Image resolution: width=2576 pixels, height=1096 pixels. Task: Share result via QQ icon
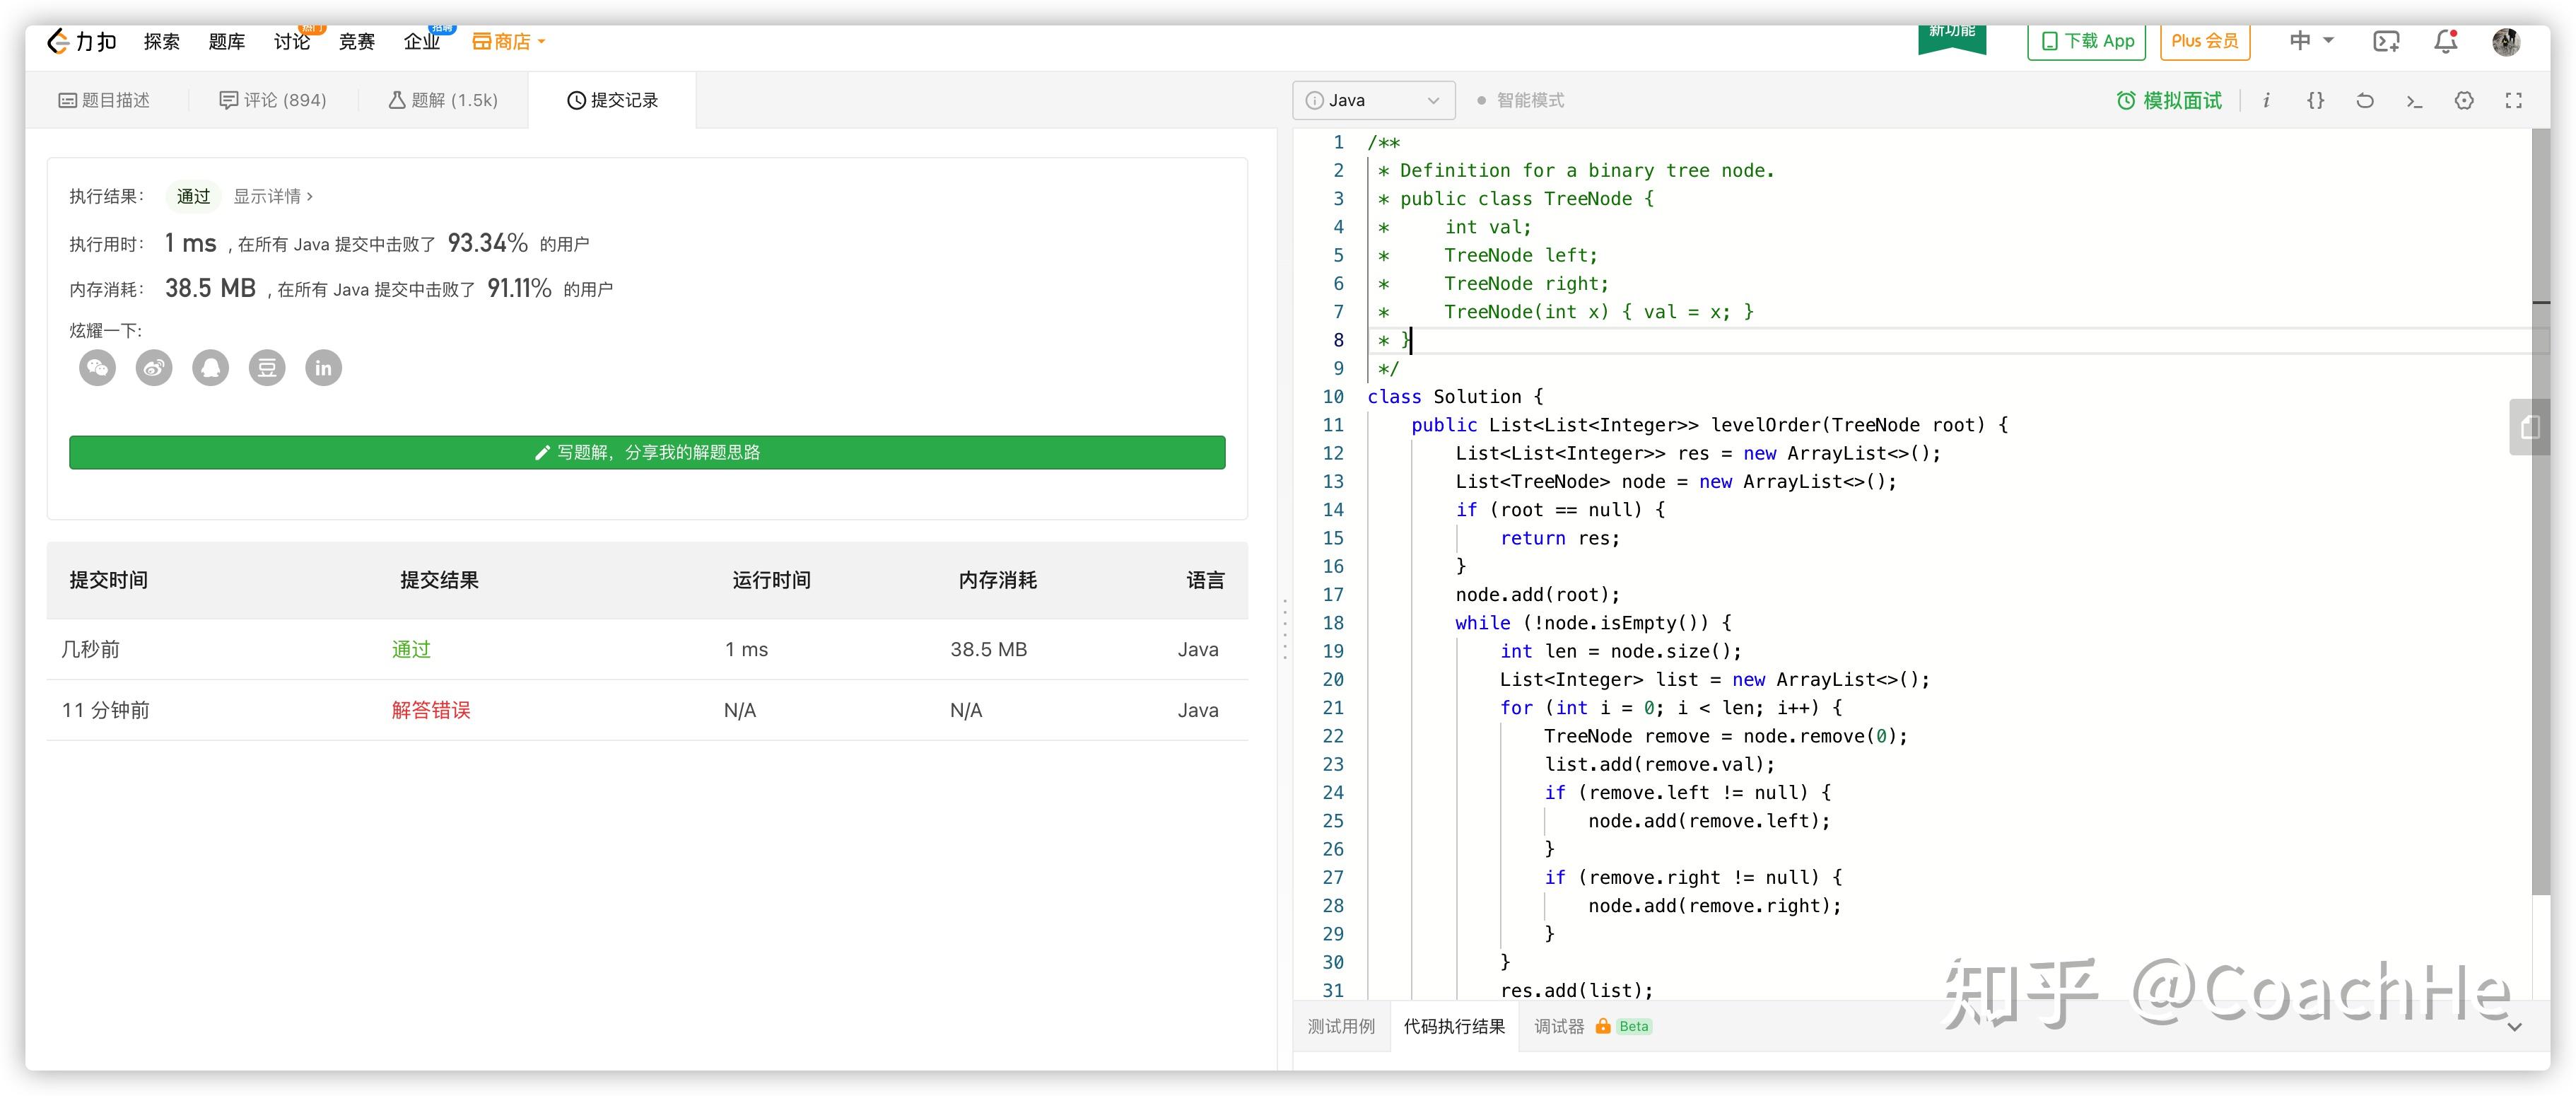pos(210,368)
